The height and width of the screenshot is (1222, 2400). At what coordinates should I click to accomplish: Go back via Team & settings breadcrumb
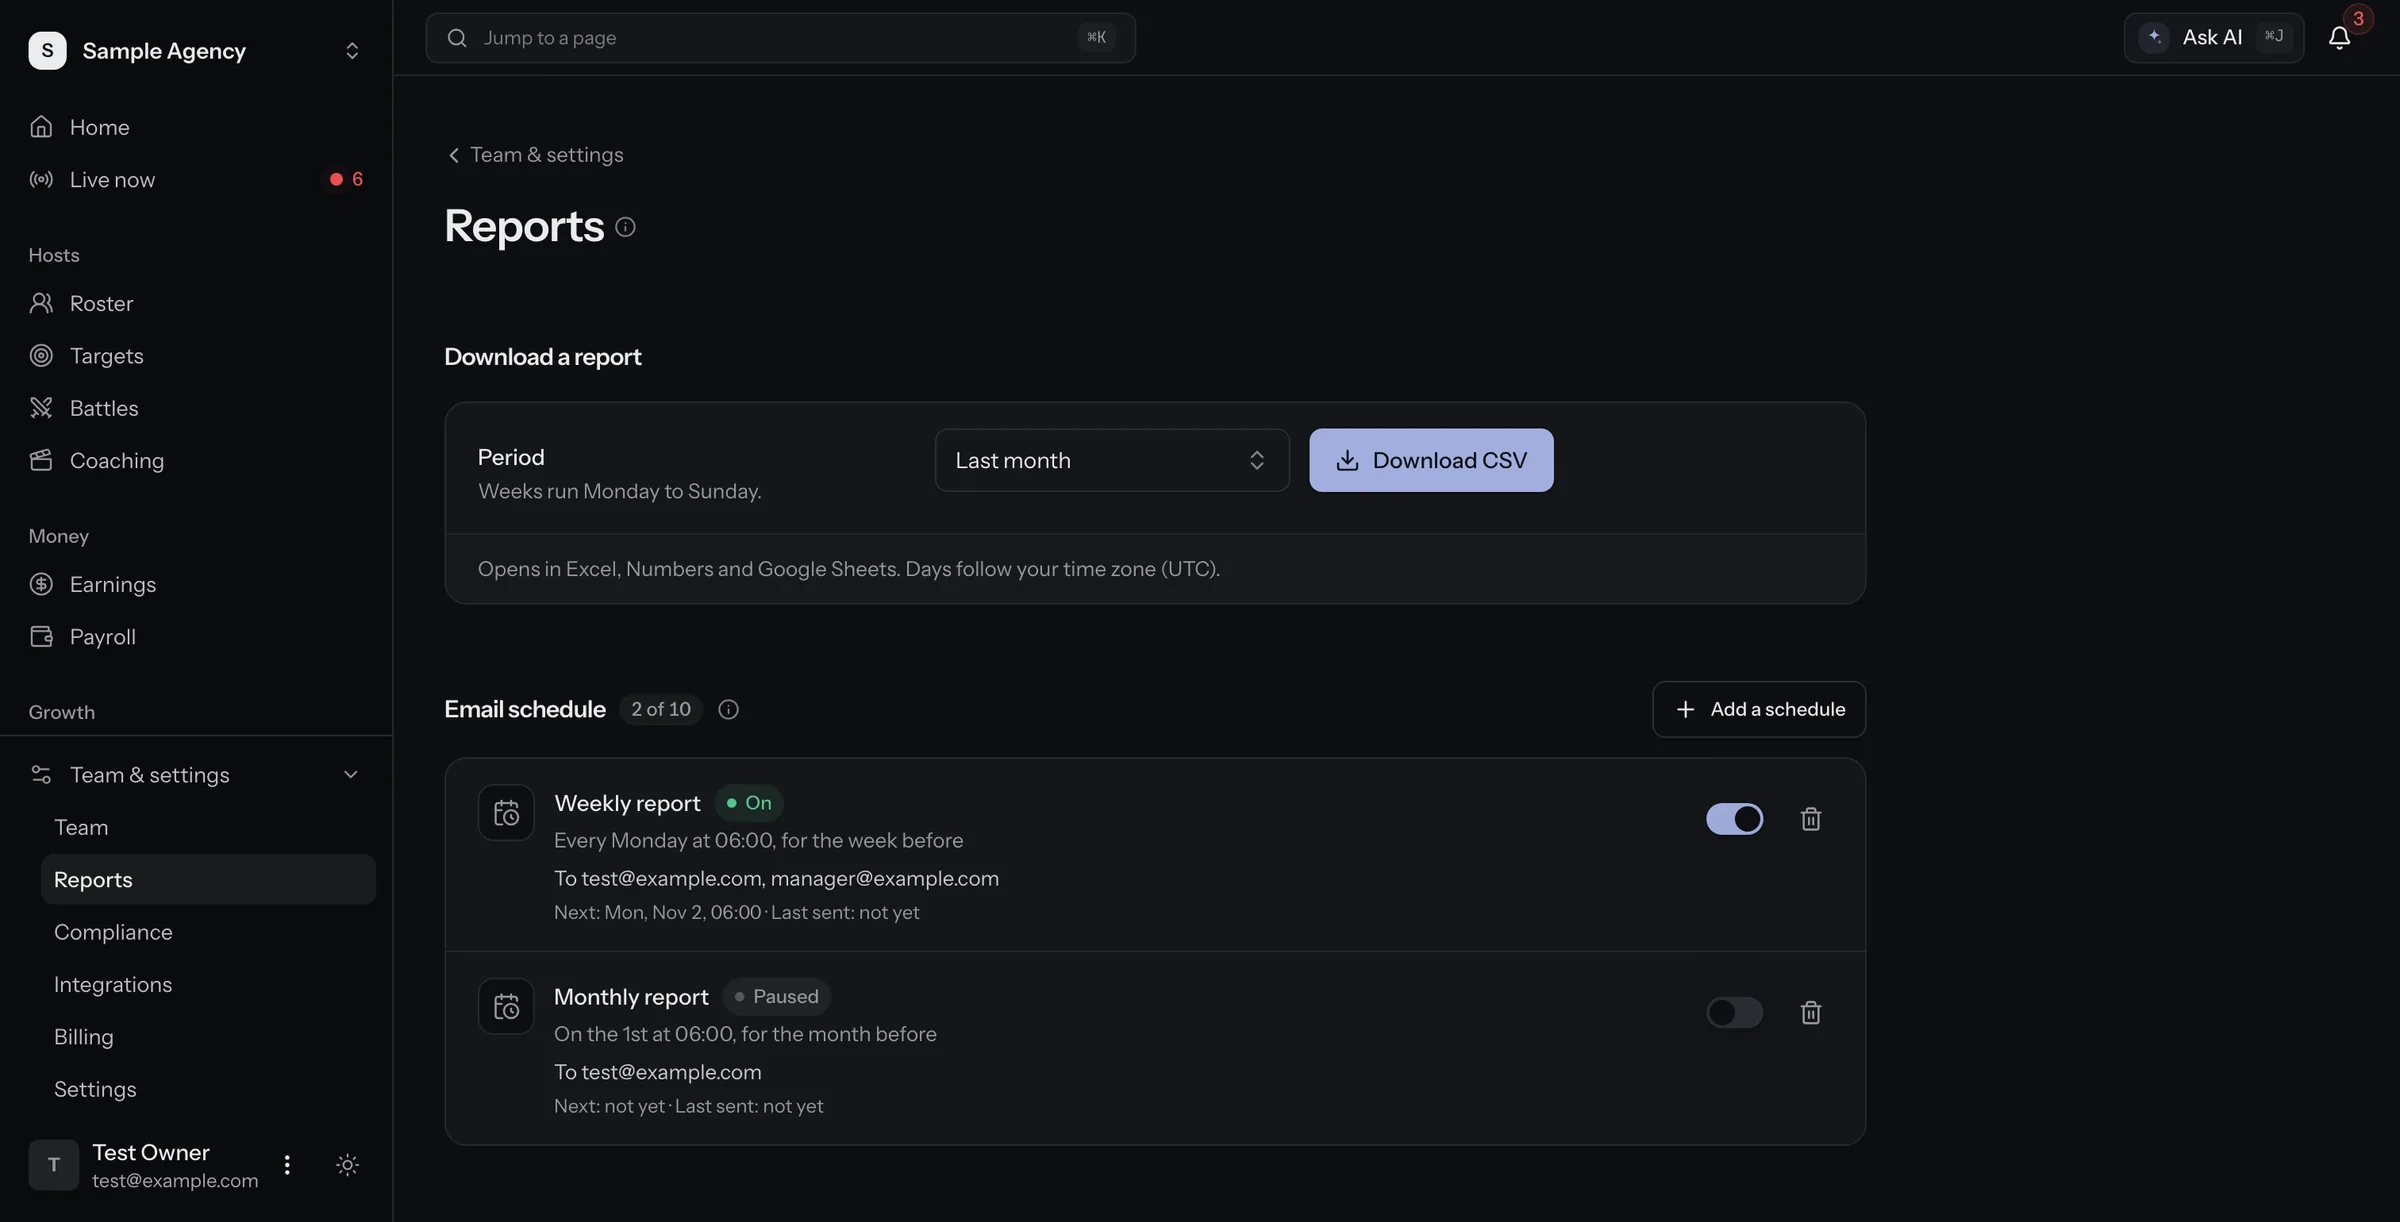point(535,155)
